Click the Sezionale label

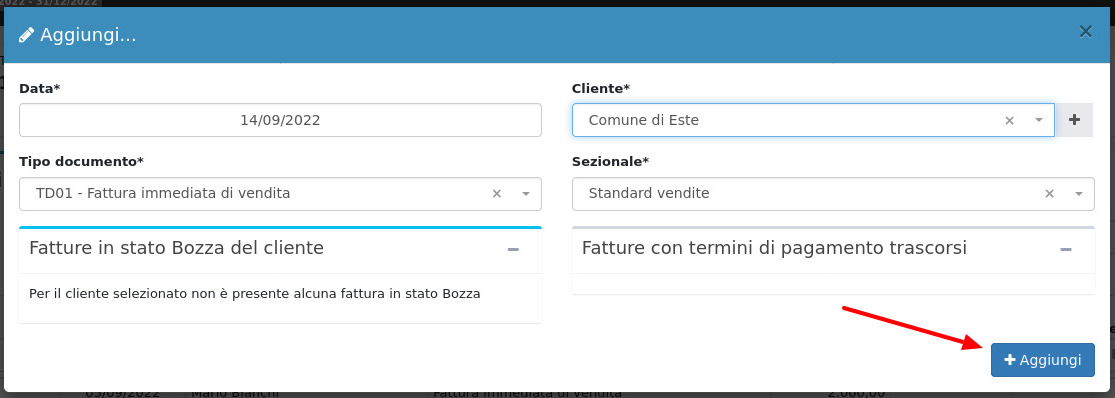[x=610, y=161]
